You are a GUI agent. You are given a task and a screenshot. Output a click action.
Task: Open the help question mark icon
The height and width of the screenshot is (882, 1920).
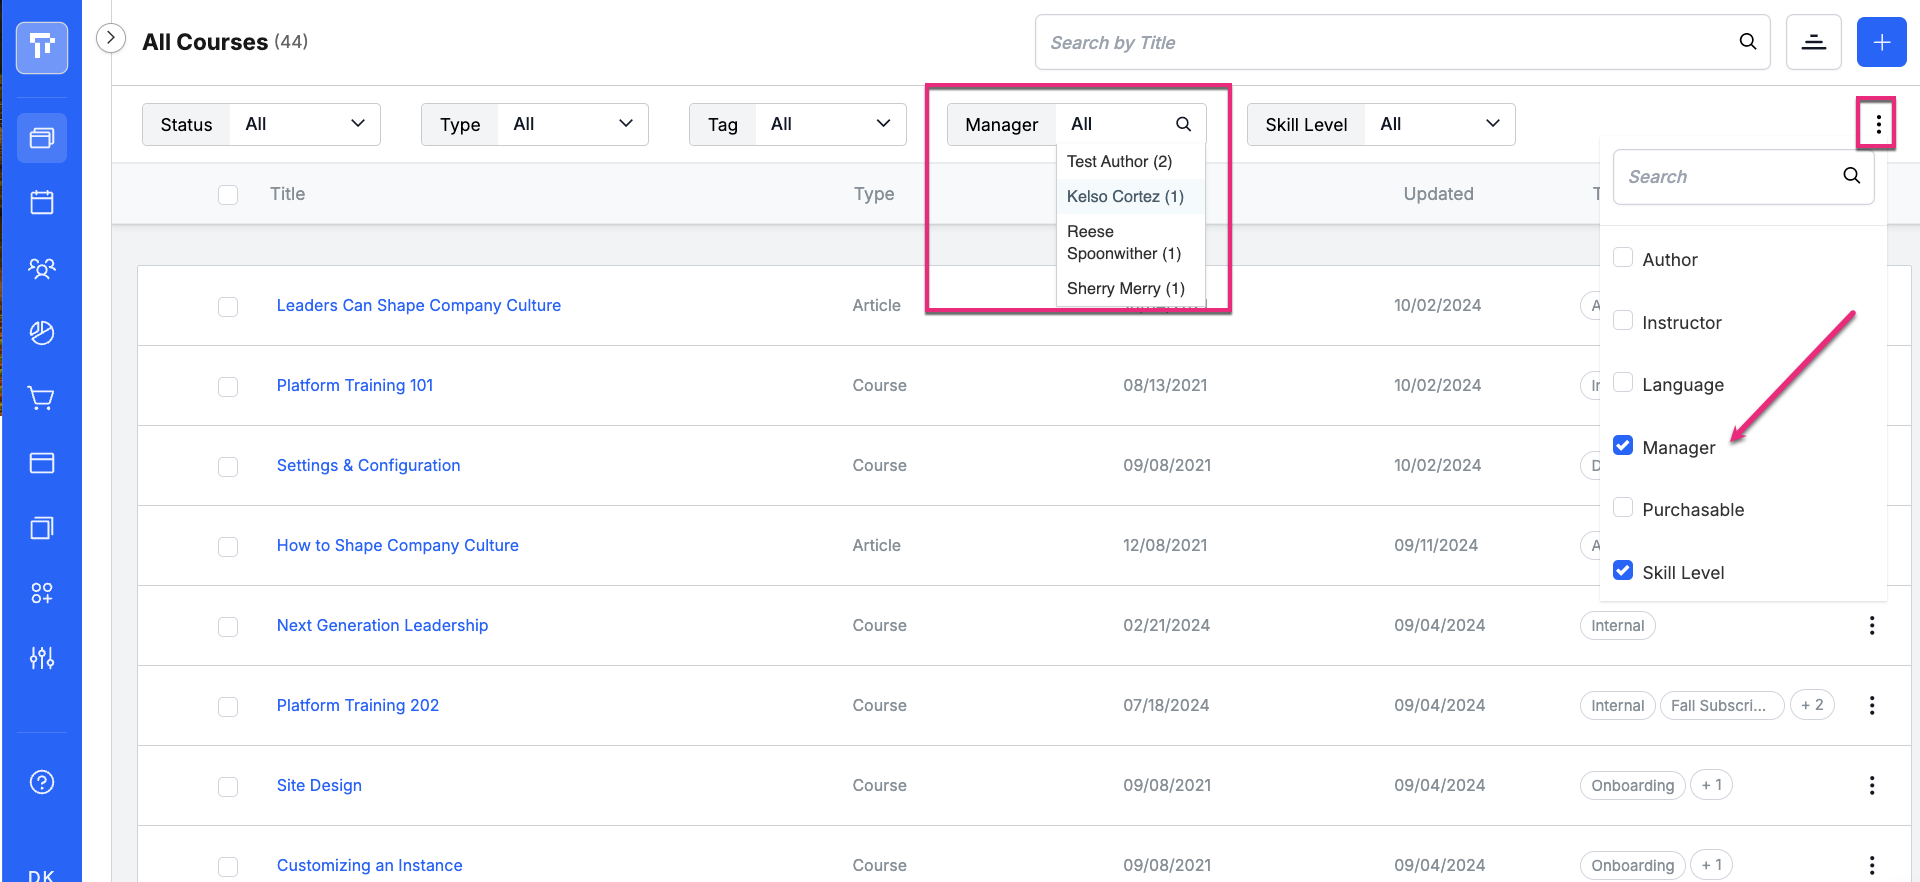pos(42,782)
